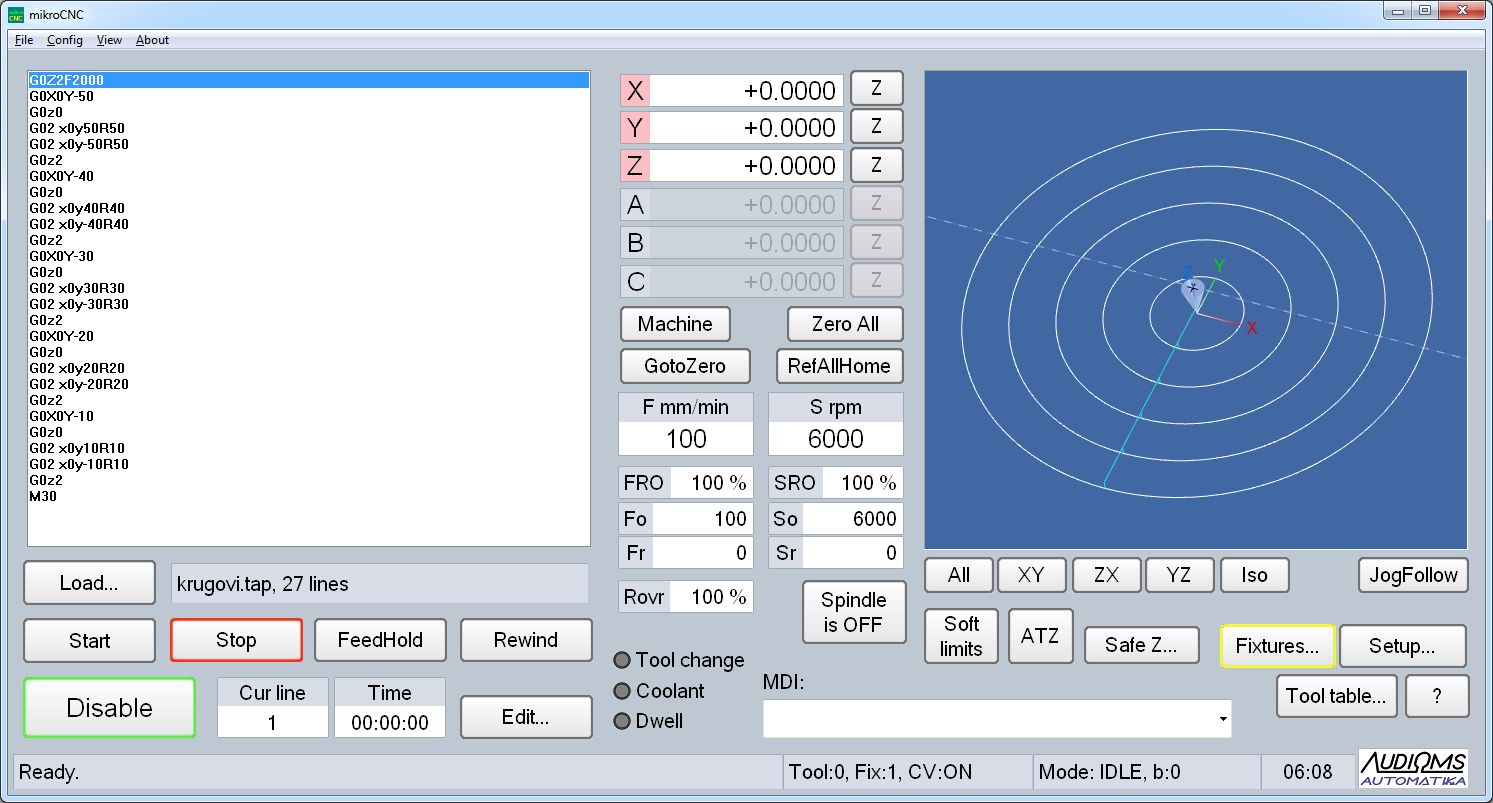Screen dimensions: 1493x803
Task: Click the mikroCNC title bar icon
Action: pyautogui.click(x=16, y=14)
